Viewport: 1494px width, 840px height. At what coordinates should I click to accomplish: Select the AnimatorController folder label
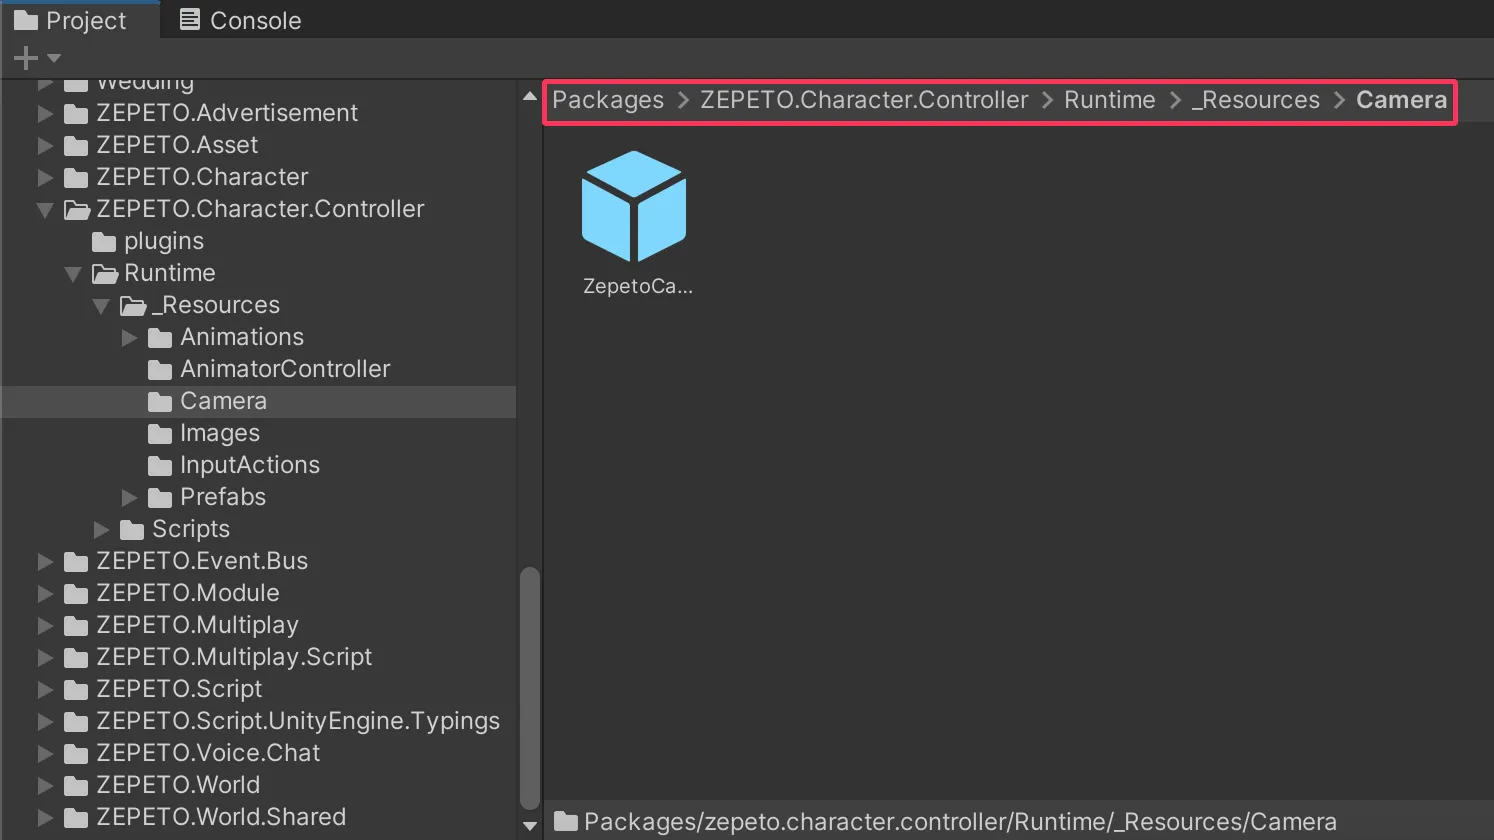[x=285, y=370]
